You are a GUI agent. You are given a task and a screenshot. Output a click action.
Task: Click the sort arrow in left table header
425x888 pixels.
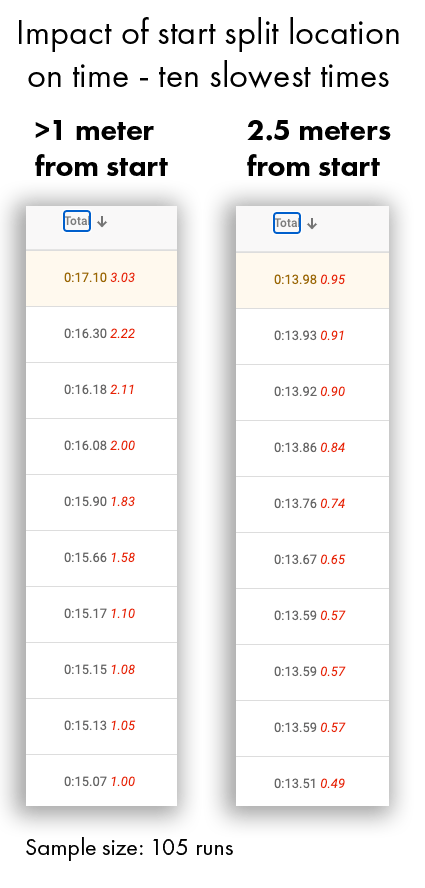click(102, 222)
